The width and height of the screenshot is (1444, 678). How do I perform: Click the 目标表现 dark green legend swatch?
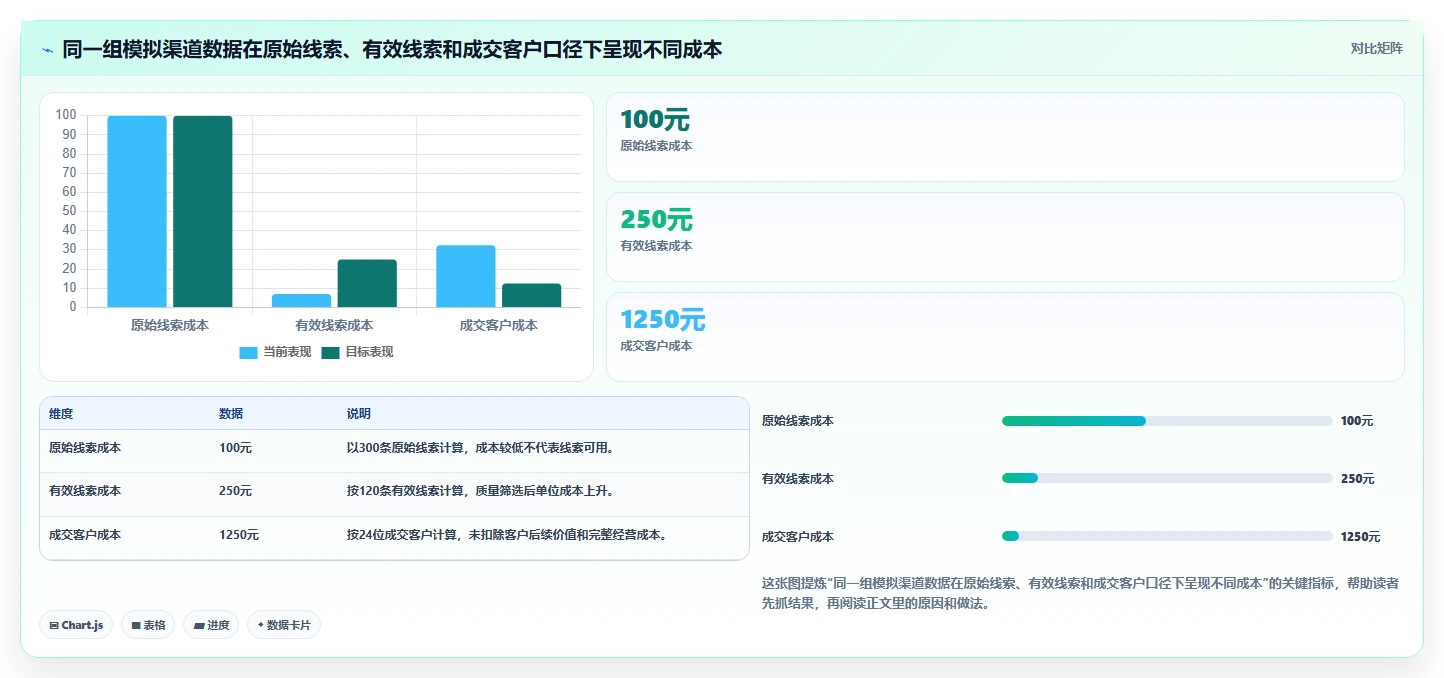point(330,353)
